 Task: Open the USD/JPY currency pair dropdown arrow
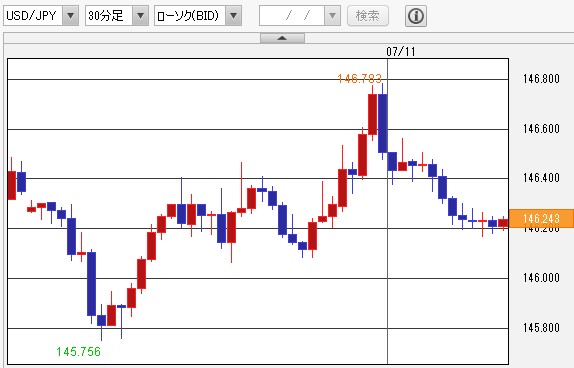71,16
